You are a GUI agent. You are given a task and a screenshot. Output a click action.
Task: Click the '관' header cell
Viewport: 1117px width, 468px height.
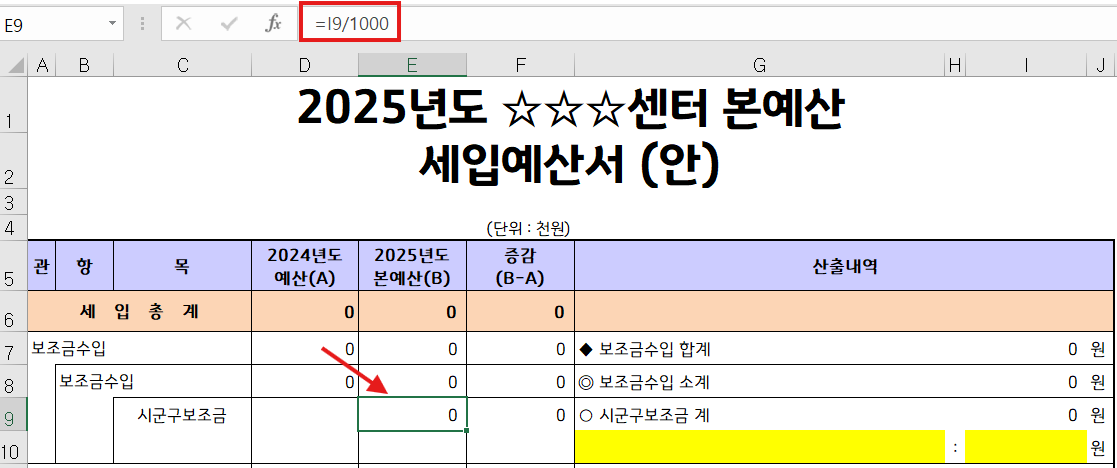coord(42,266)
